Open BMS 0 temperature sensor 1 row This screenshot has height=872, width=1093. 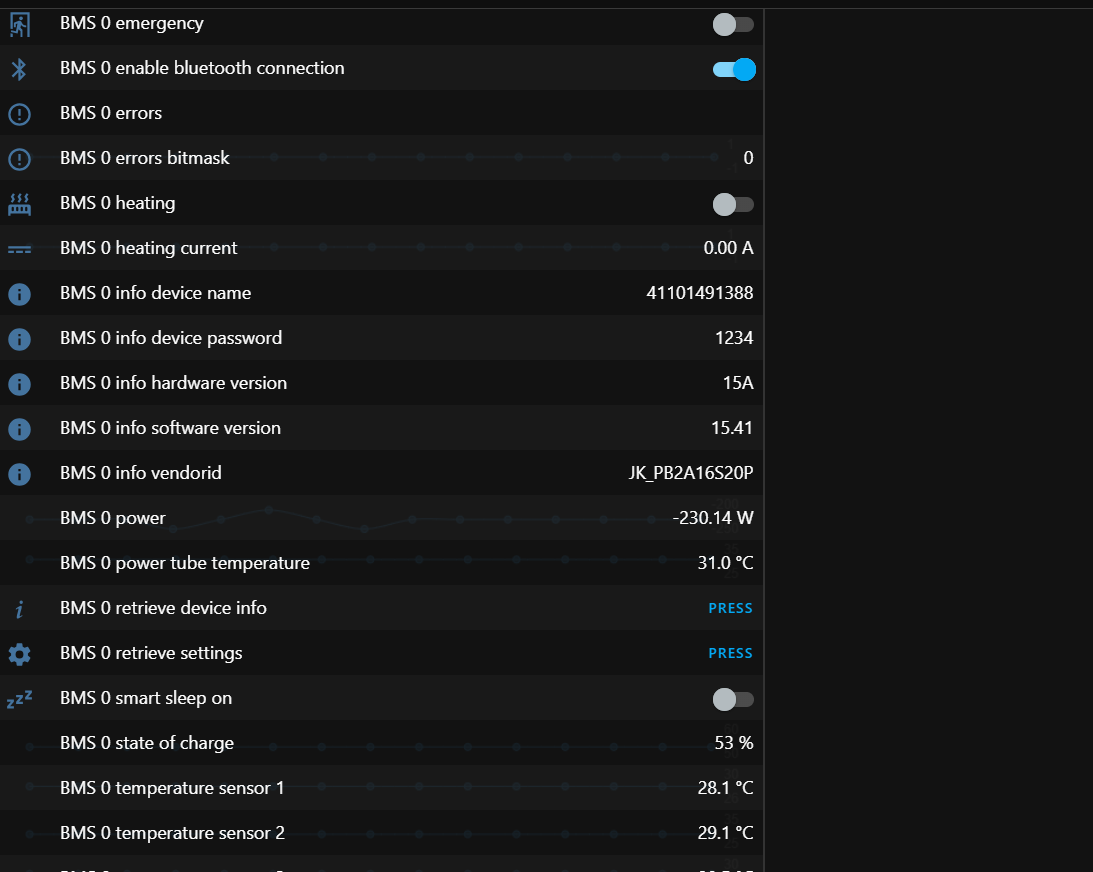point(381,788)
